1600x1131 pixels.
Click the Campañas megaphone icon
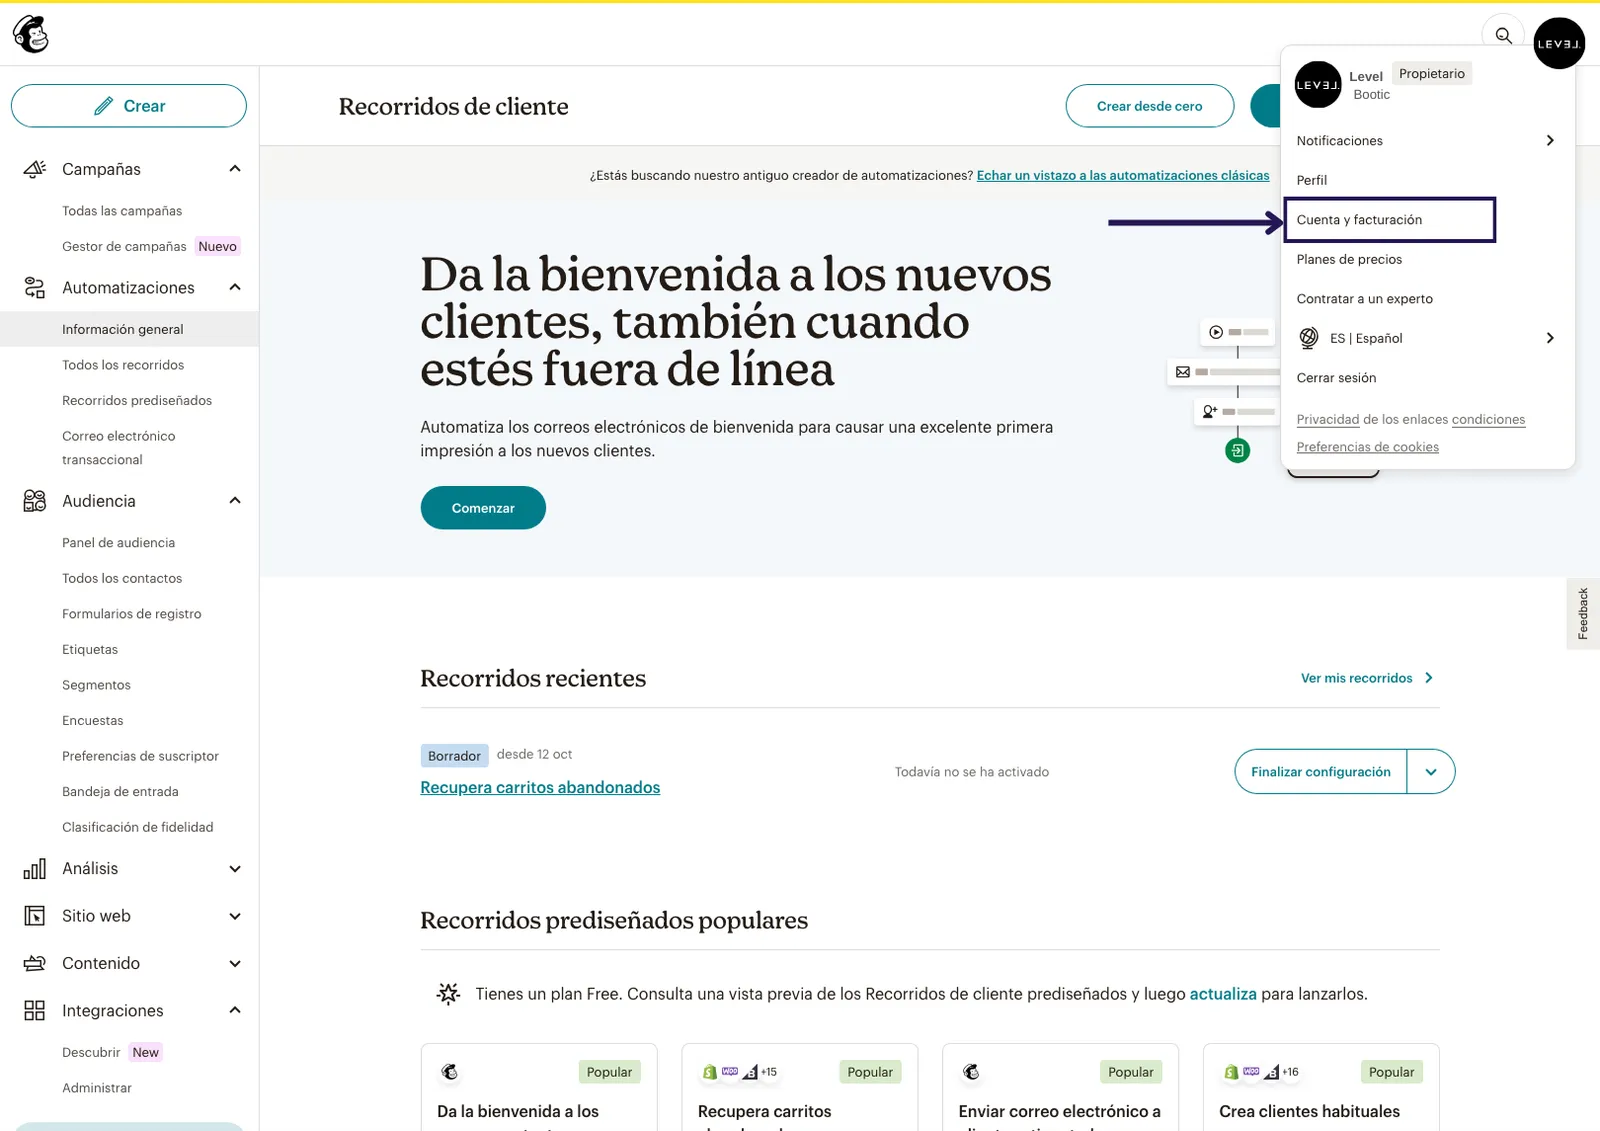[x=35, y=169]
